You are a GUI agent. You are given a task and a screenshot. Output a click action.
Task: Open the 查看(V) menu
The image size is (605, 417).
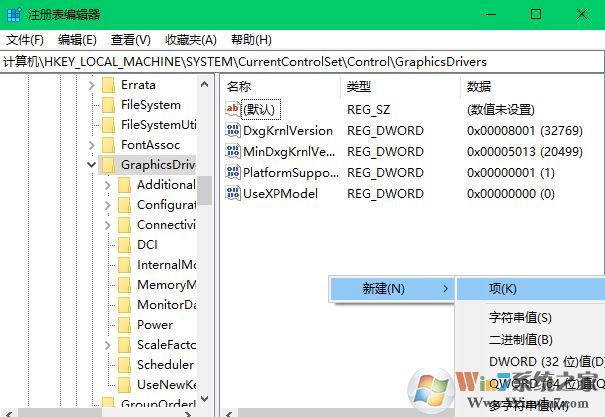[x=130, y=40]
